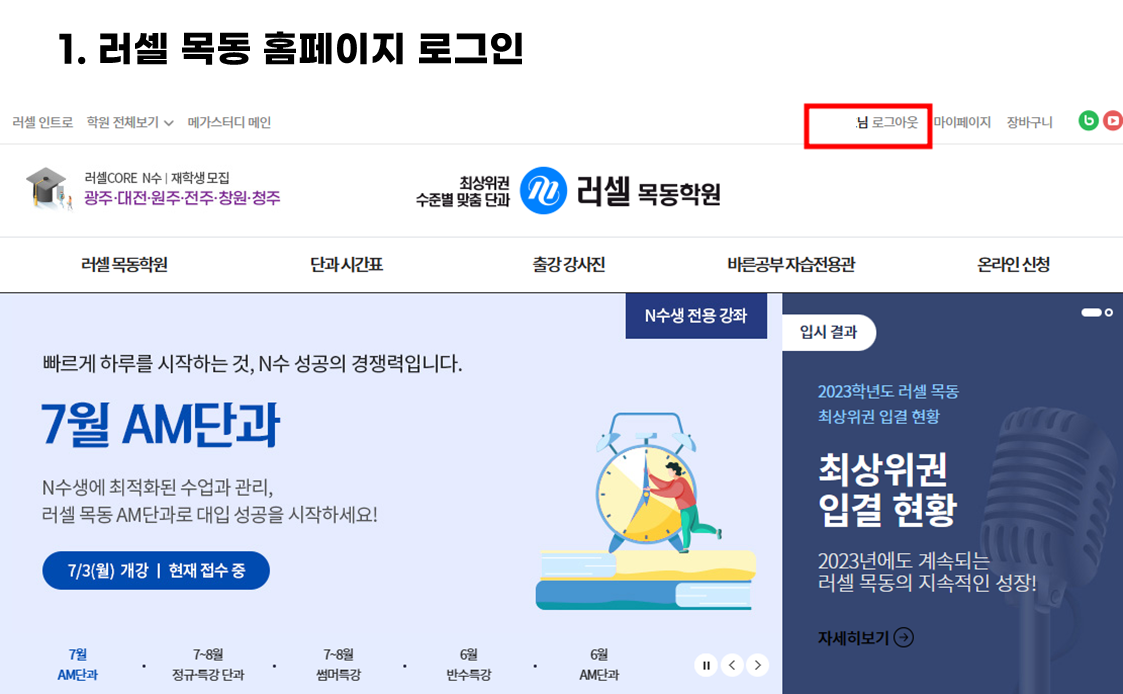Go to previous banner slide arrow

pyautogui.click(x=732, y=665)
